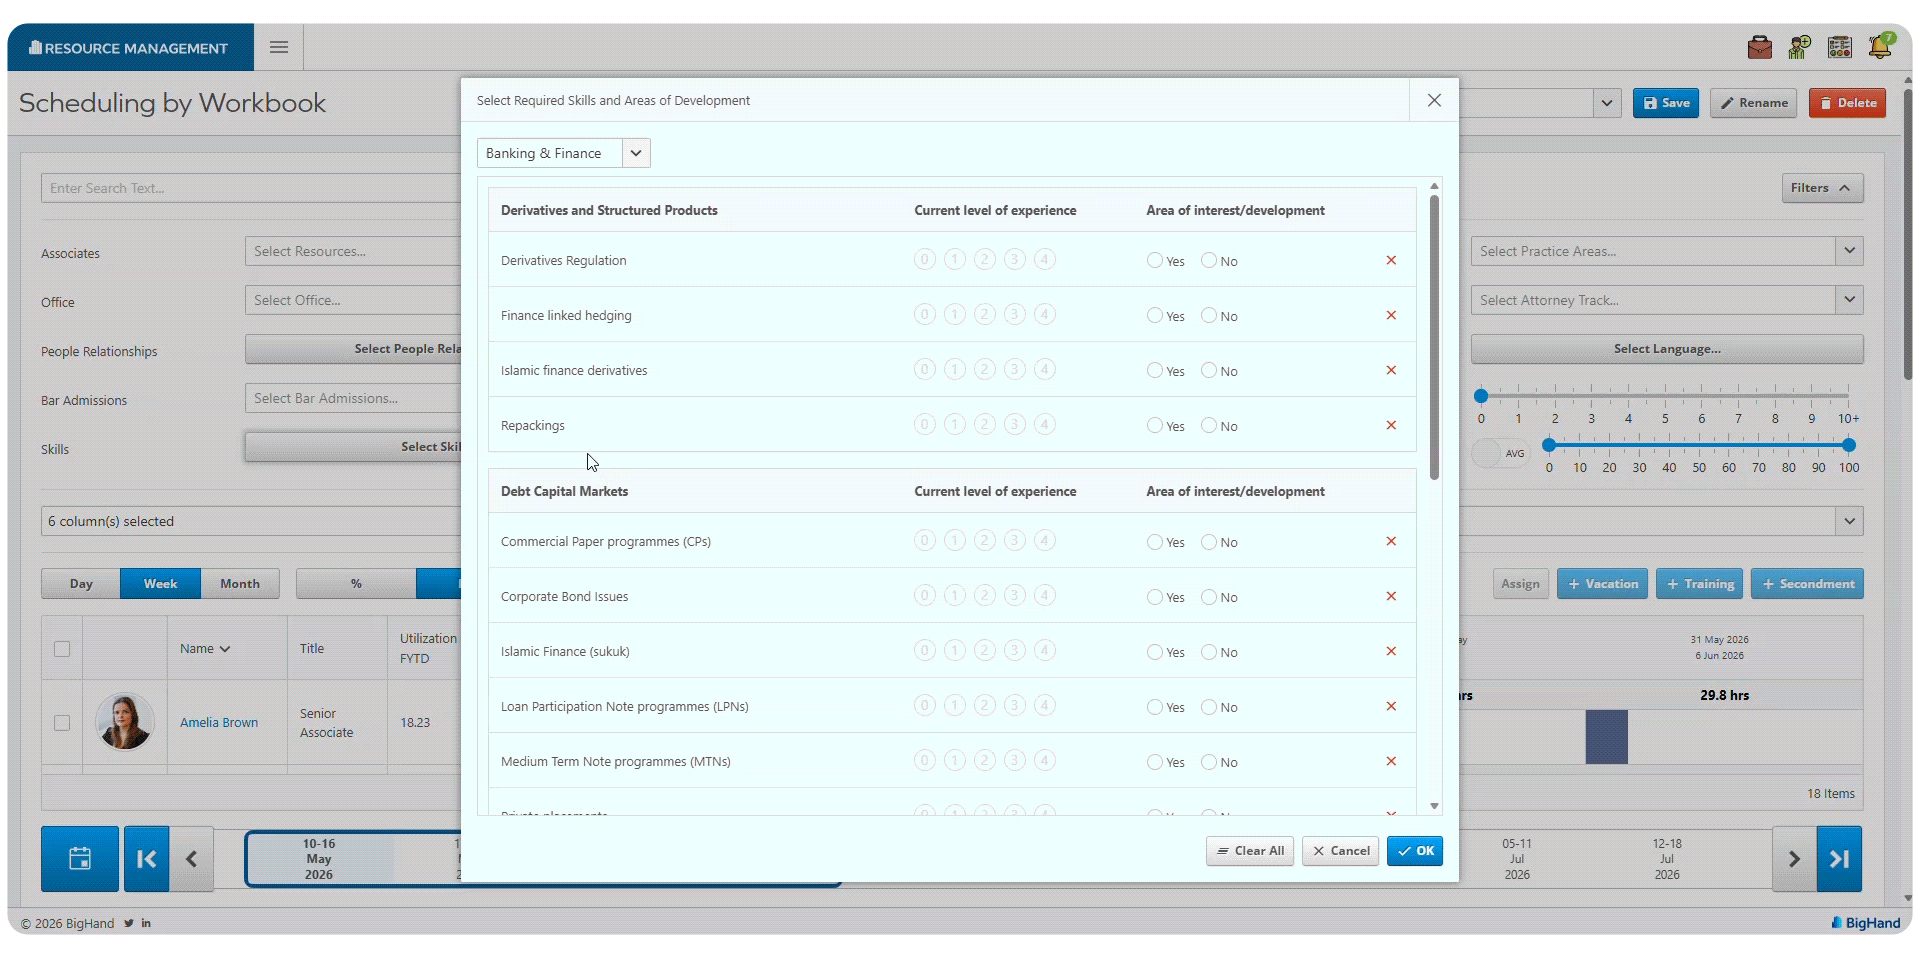Remove Medium Term Note programmes row
1920x960 pixels.
point(1391,761)
